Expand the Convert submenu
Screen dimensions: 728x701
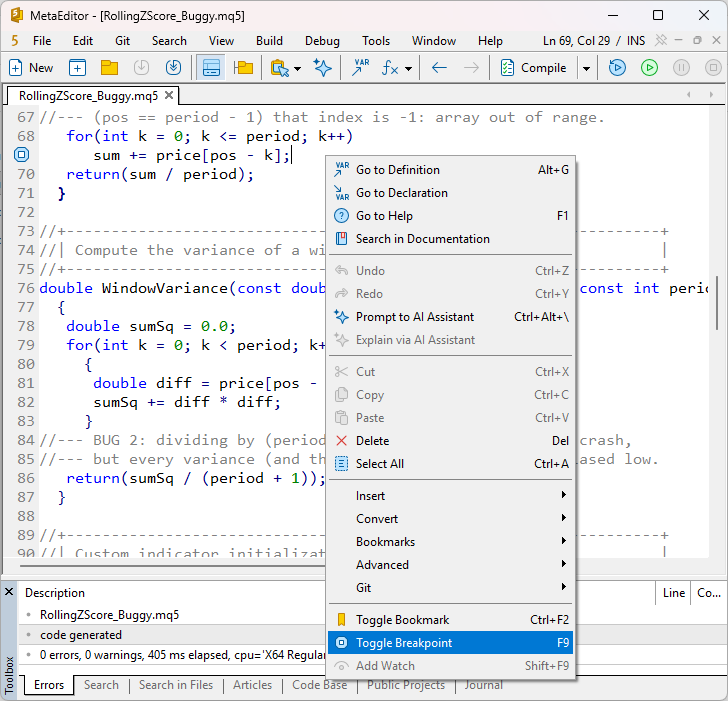coord(450,519)
